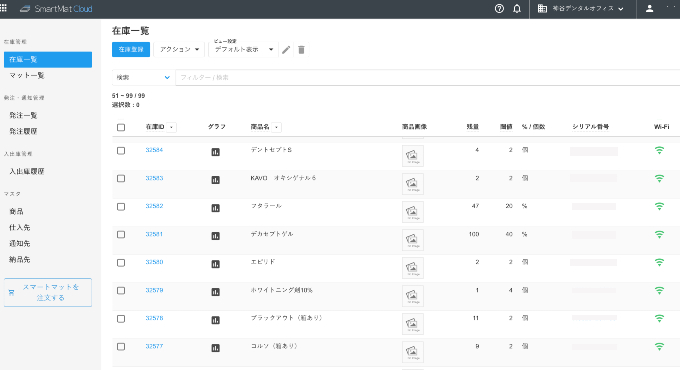The height and width of the screenshot is (370, 680).
Task: Open the 検索 type dropdown
Action: tap(143, 77)
